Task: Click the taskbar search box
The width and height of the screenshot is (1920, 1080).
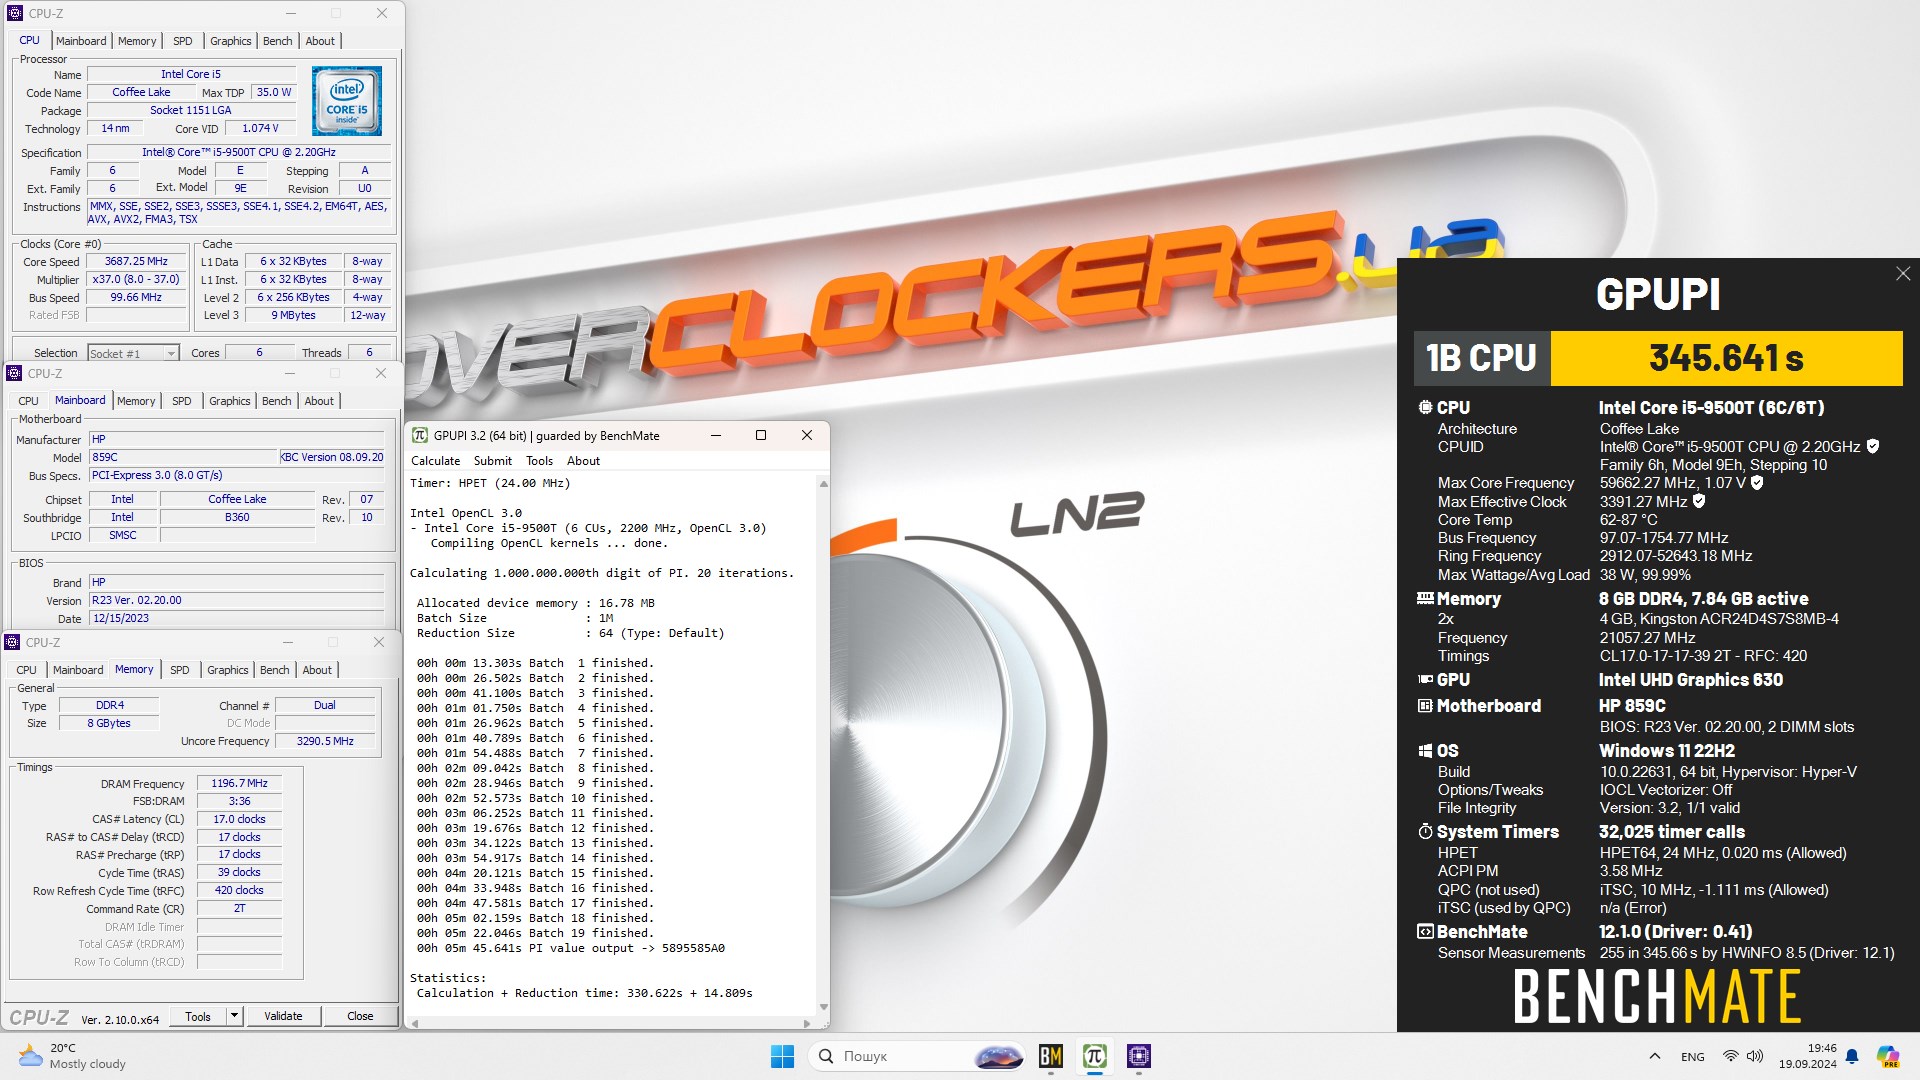Action: (916, 1056)
